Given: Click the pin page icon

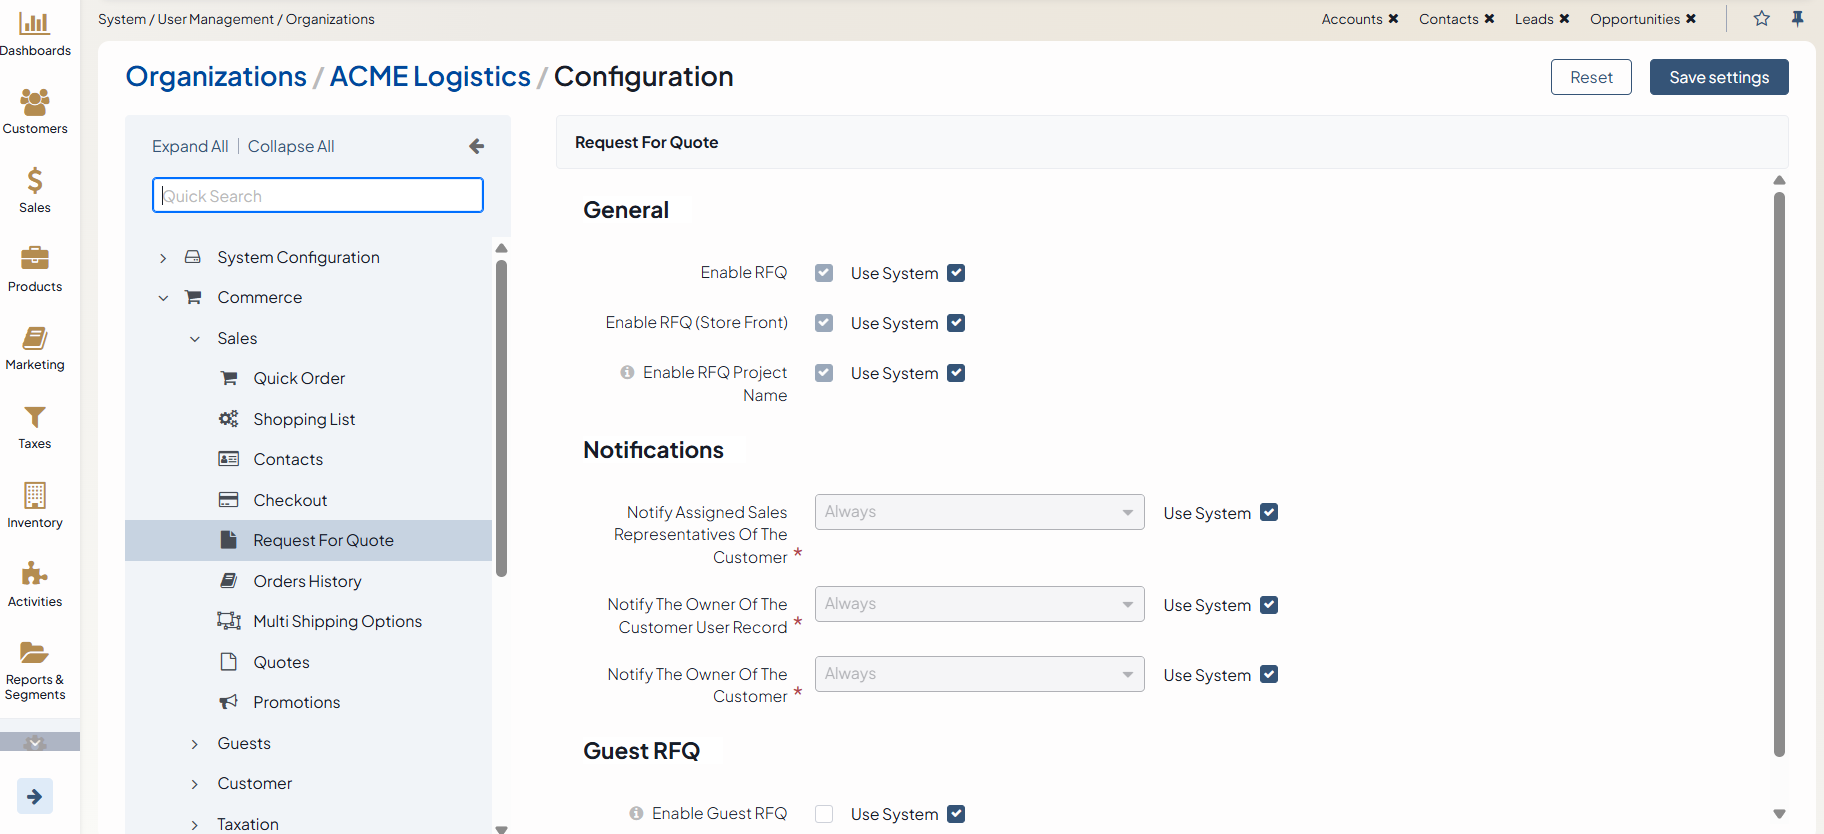Looking at the screenshot, I should pyautogui.click(x=1797, y=19).
